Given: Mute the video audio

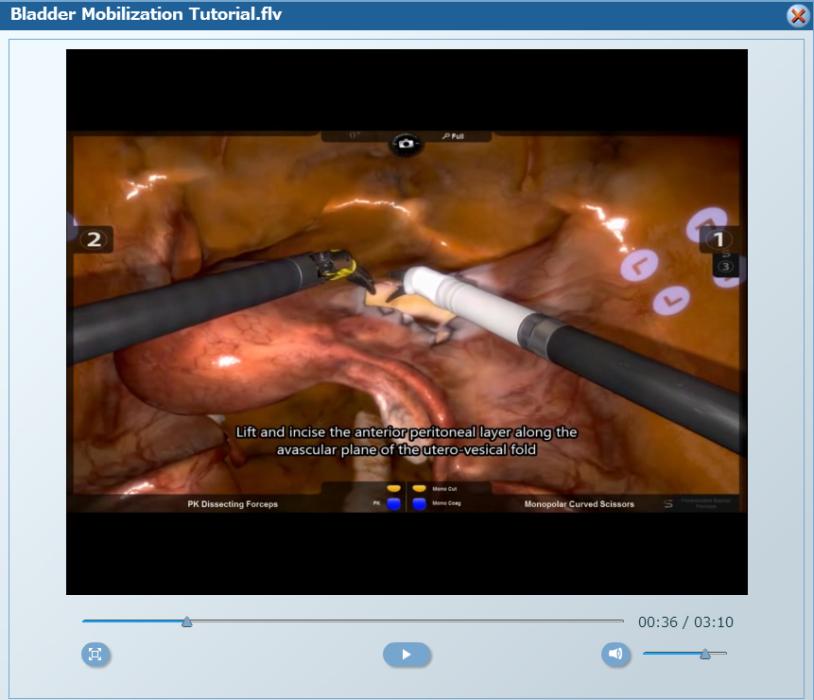Looking at the screenshot, I should 615,654.
